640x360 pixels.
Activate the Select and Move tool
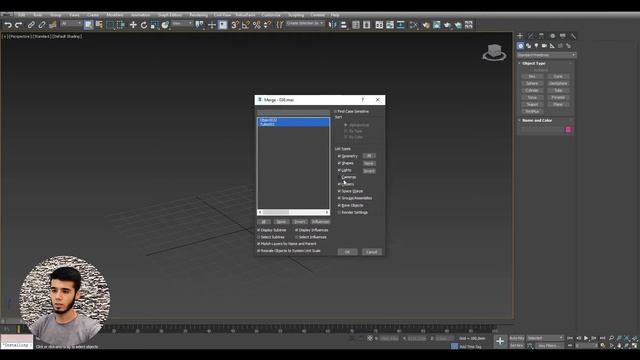[x=133, y=25]
